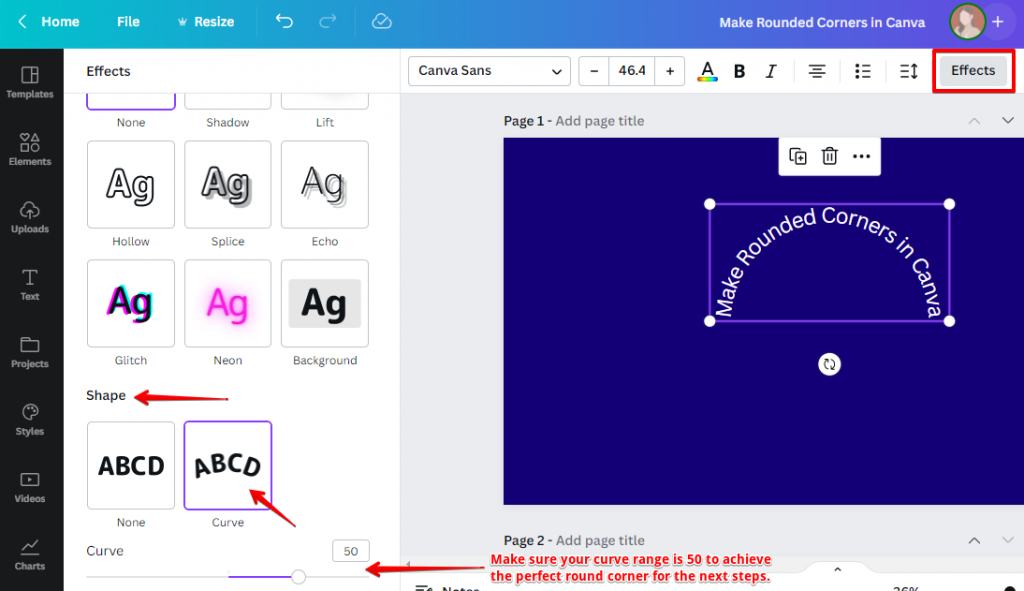Click the Curve slider handle
The height and width of the screenshot is (591, 1024).
tap(298, 577)
